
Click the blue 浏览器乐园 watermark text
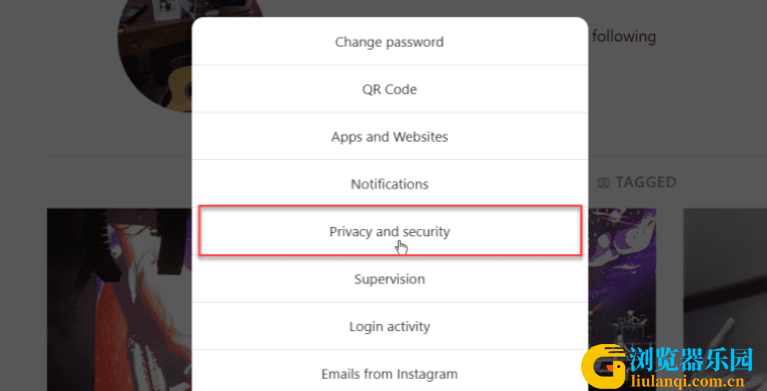click(690, 361)
